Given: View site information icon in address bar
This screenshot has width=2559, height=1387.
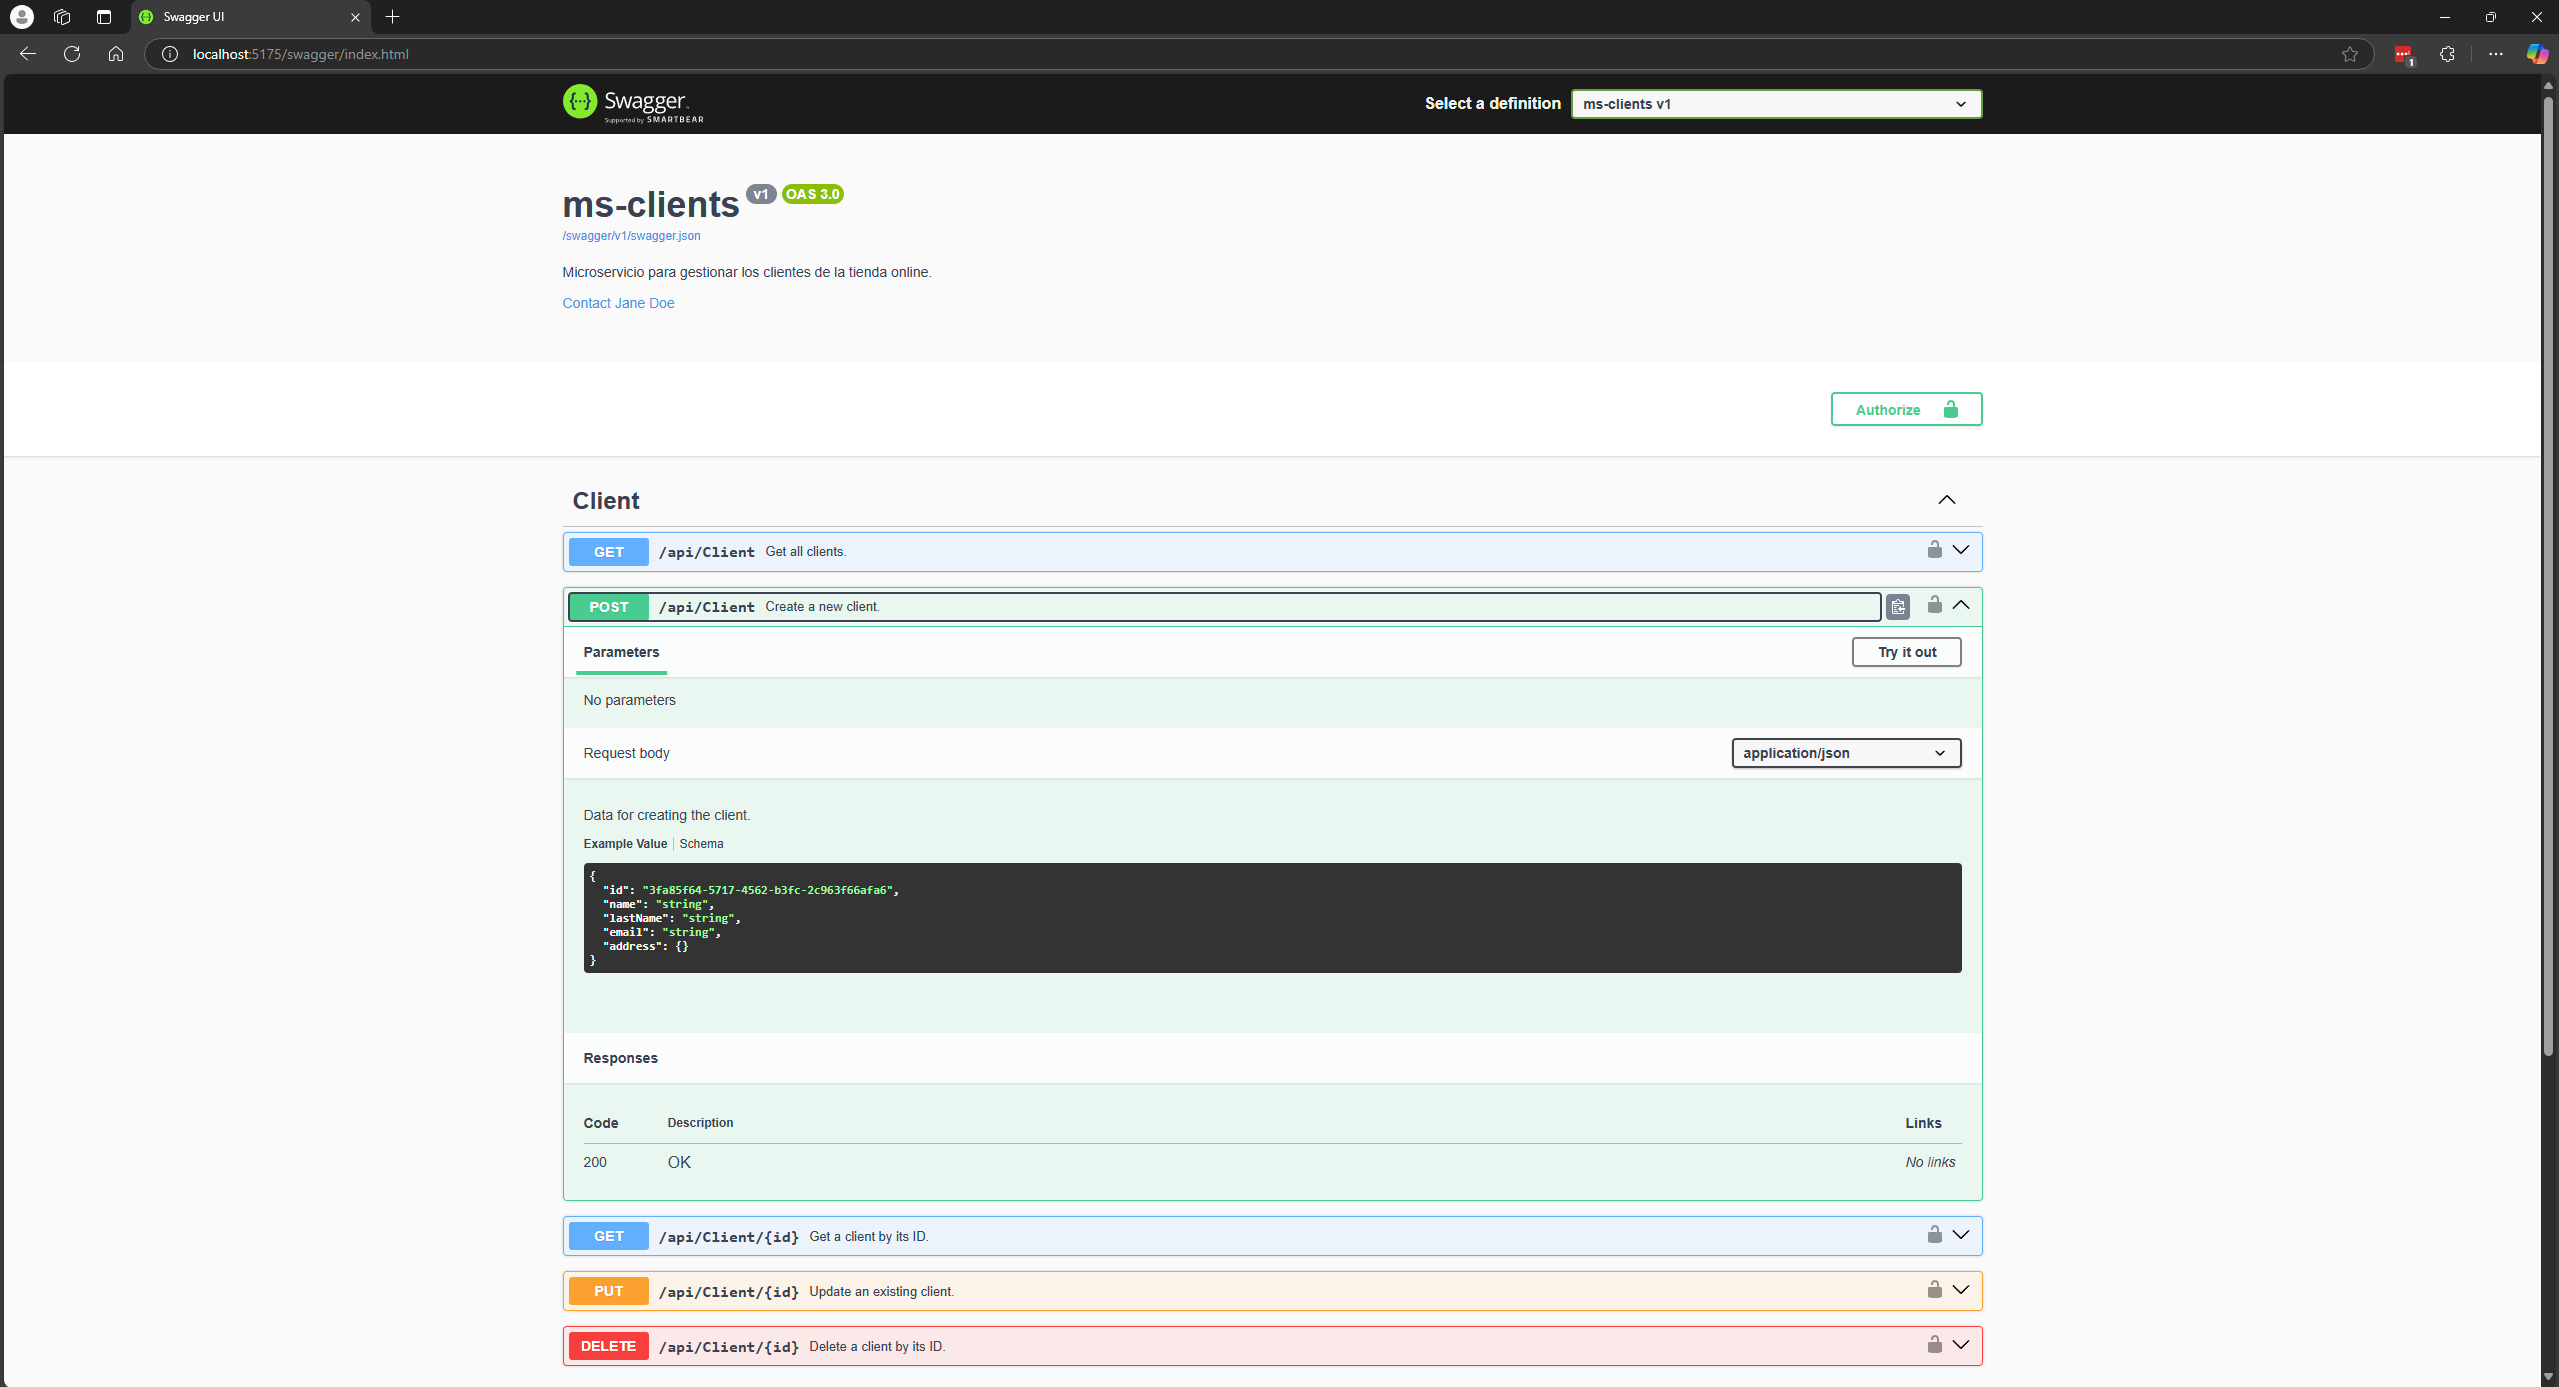Looking at the screenshot, I should (x=170, y=54).
